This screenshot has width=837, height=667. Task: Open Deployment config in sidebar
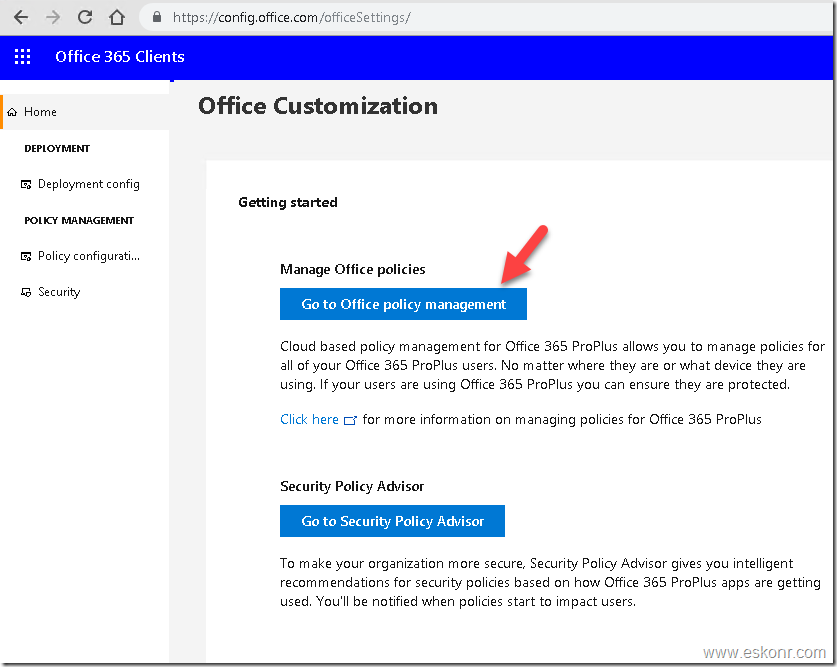click(x=89, y=184)
